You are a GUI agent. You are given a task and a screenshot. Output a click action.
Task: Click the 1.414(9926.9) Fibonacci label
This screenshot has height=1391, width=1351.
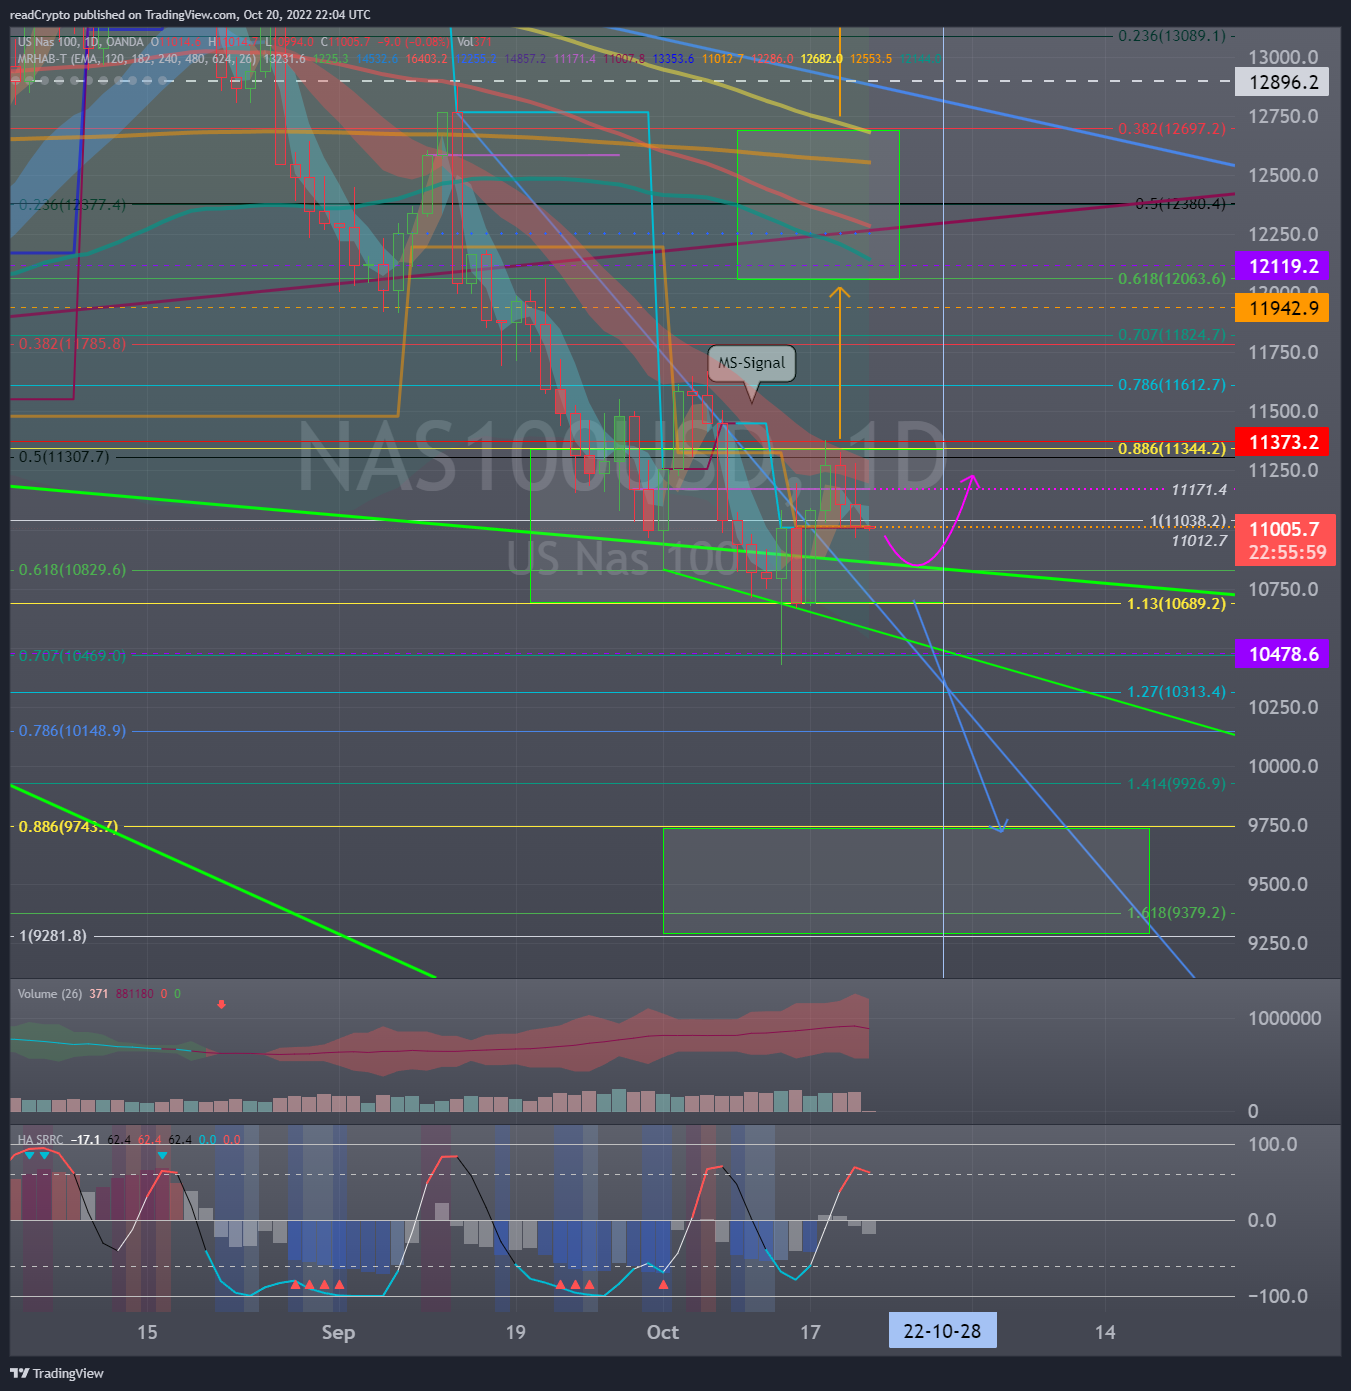click(x=1176, y=783)
